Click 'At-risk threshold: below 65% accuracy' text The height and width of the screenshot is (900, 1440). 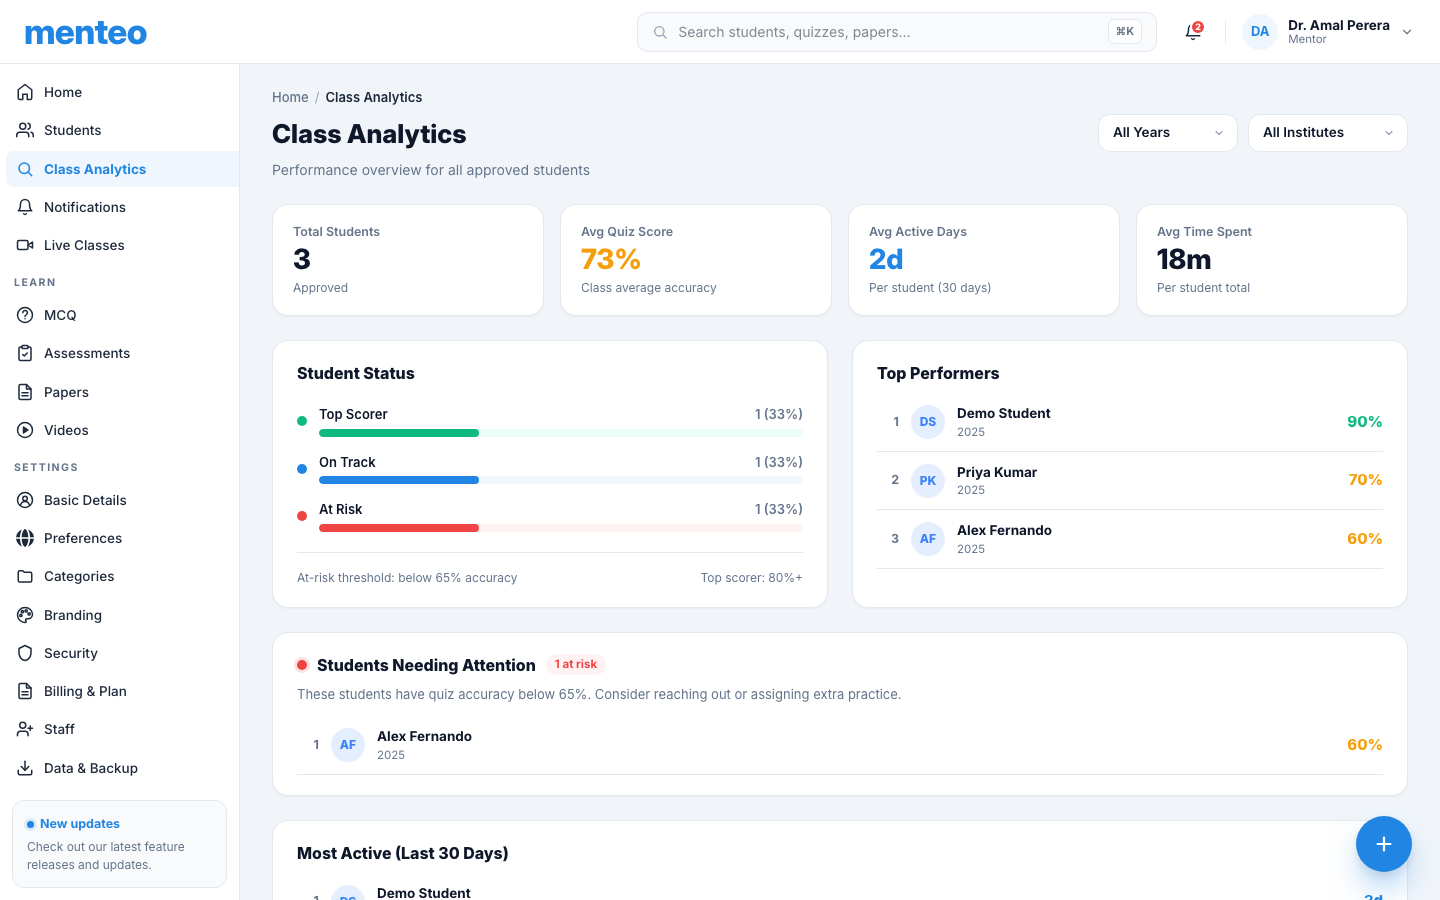[x=407, y=578]
